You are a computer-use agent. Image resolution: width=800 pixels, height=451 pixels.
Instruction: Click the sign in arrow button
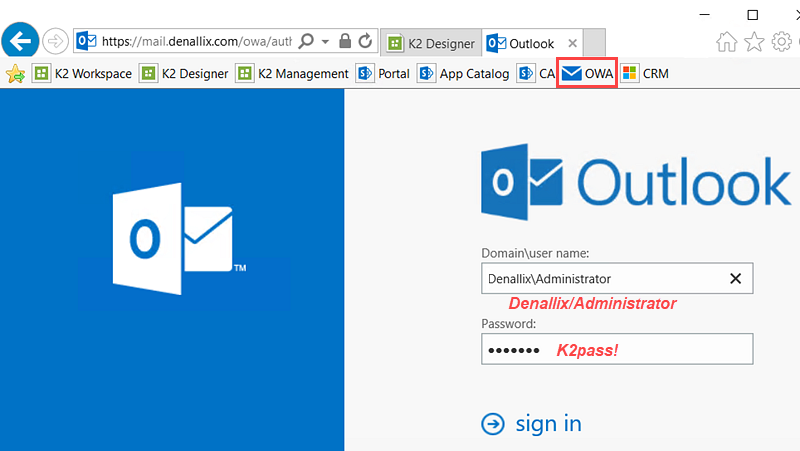coord(531,424)
